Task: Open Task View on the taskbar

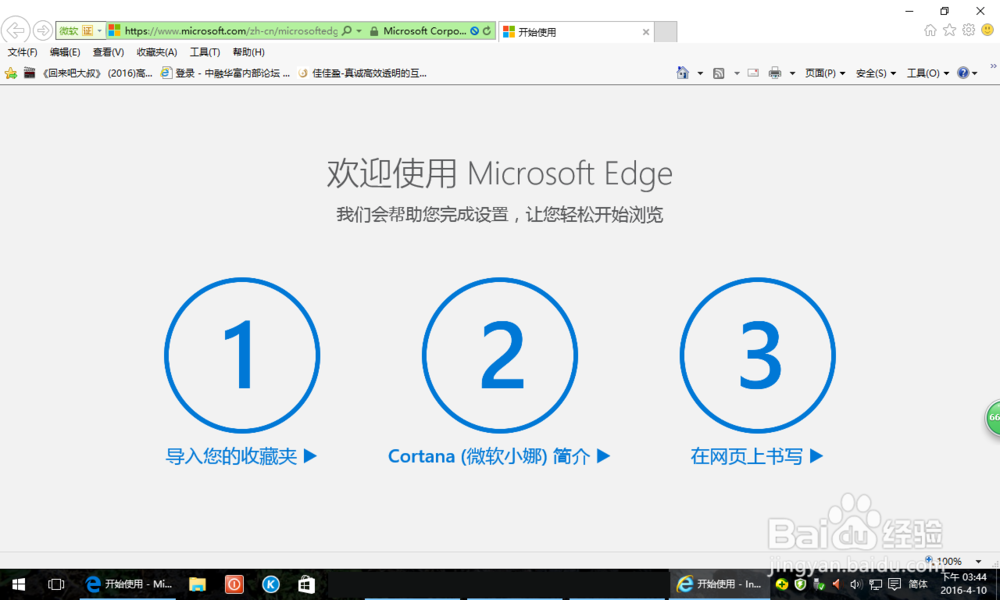Action: tap(56, 584)
